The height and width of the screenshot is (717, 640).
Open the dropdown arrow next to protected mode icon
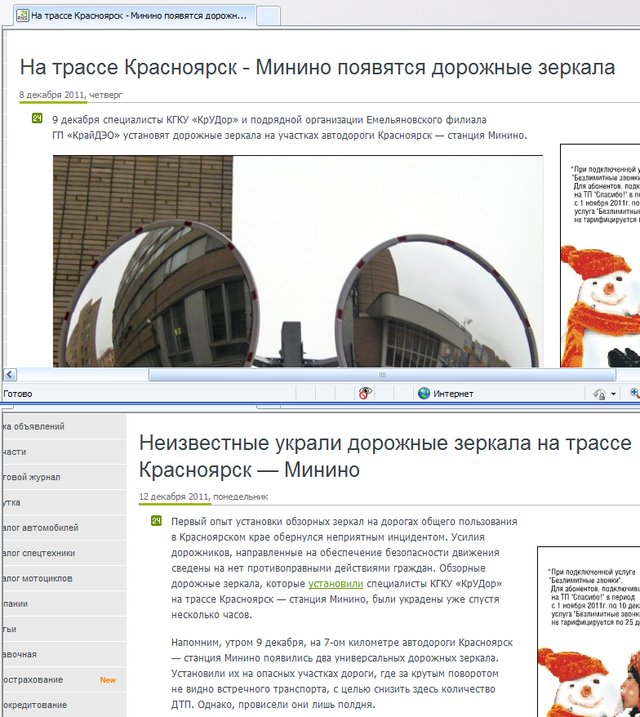[x=614, y=394]
